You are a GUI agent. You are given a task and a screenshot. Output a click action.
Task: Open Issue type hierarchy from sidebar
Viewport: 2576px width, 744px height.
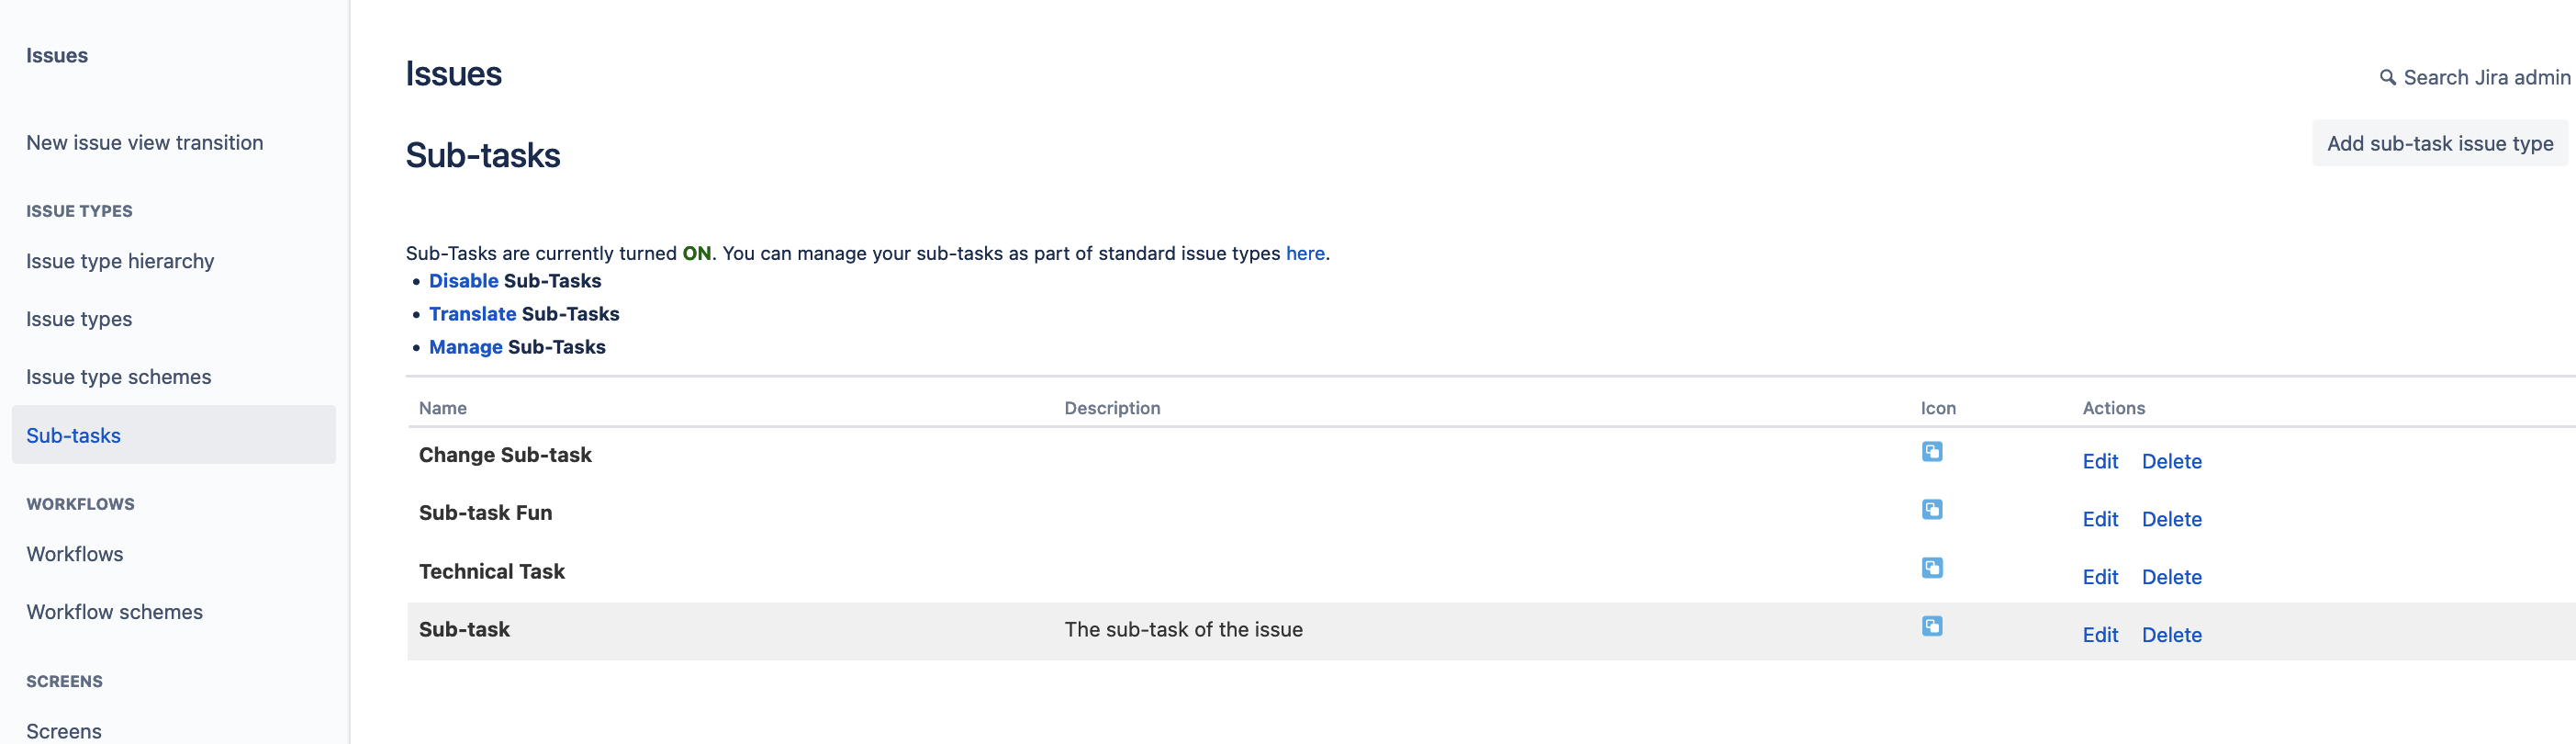coord(119,260)
